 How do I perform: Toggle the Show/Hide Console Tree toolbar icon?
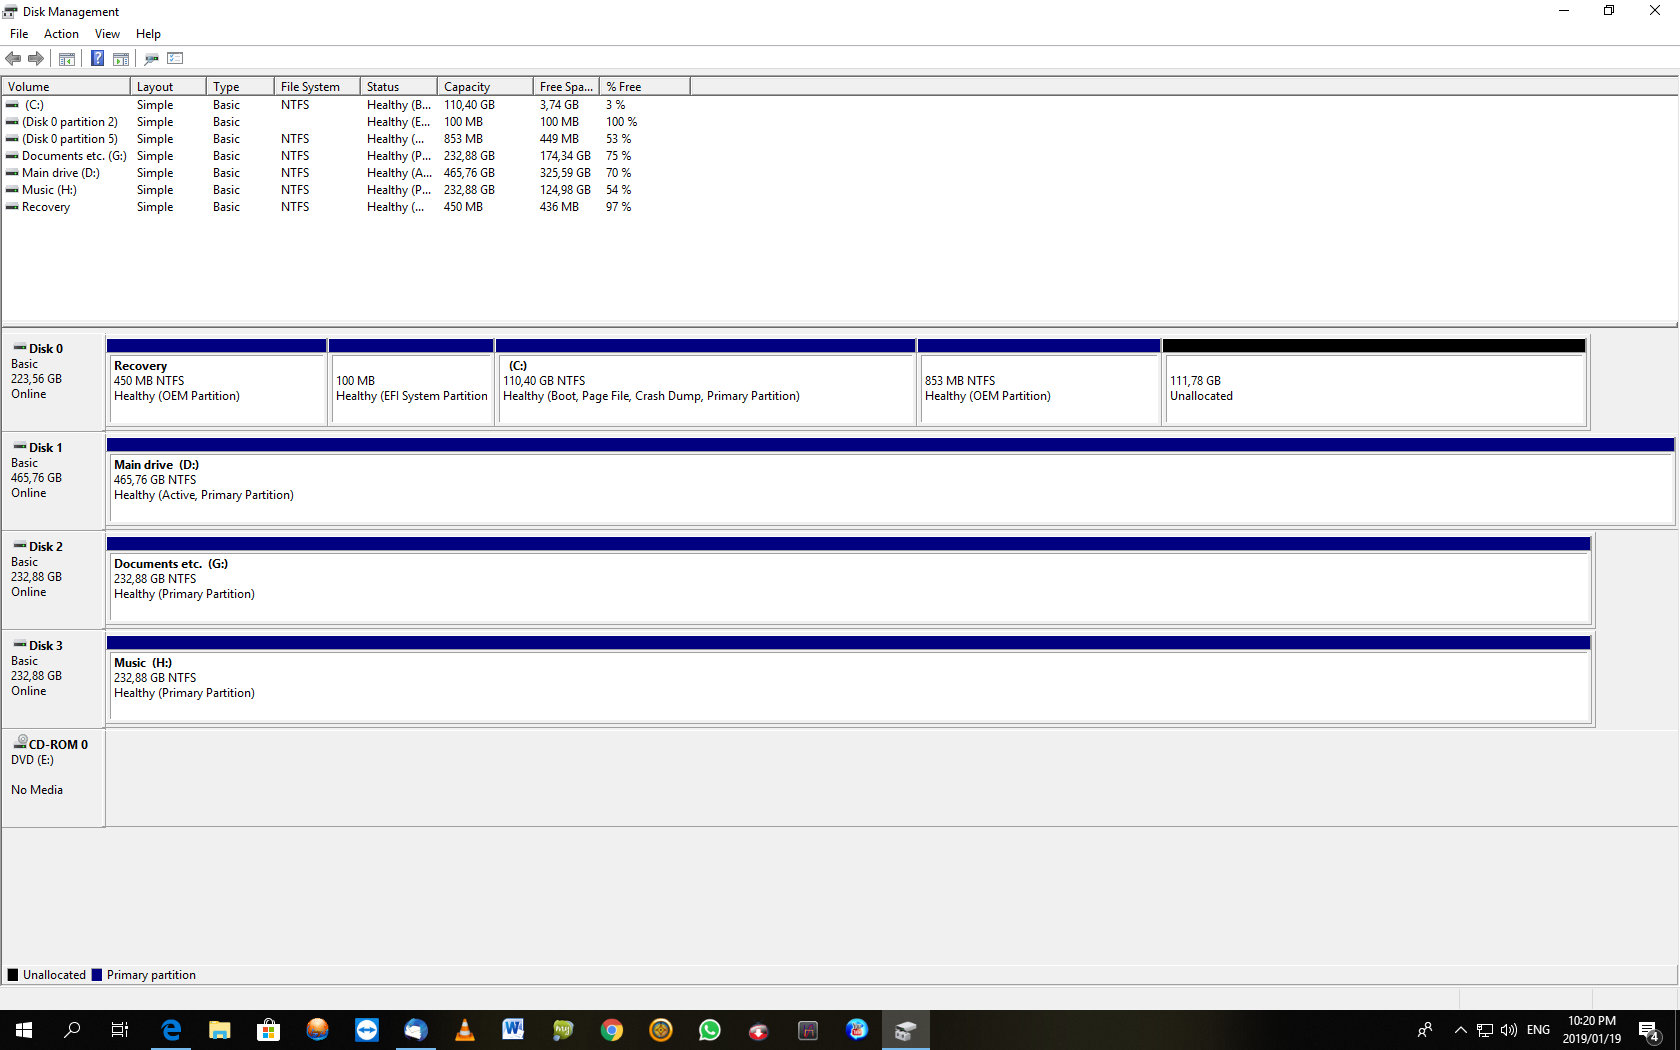[x=67, y=59]
